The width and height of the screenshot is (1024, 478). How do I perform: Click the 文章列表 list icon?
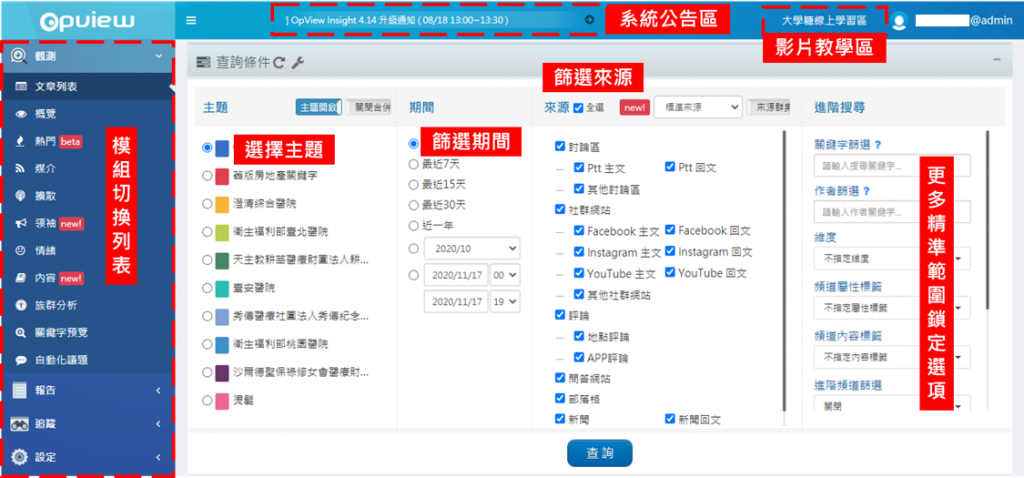coord(21,86)
